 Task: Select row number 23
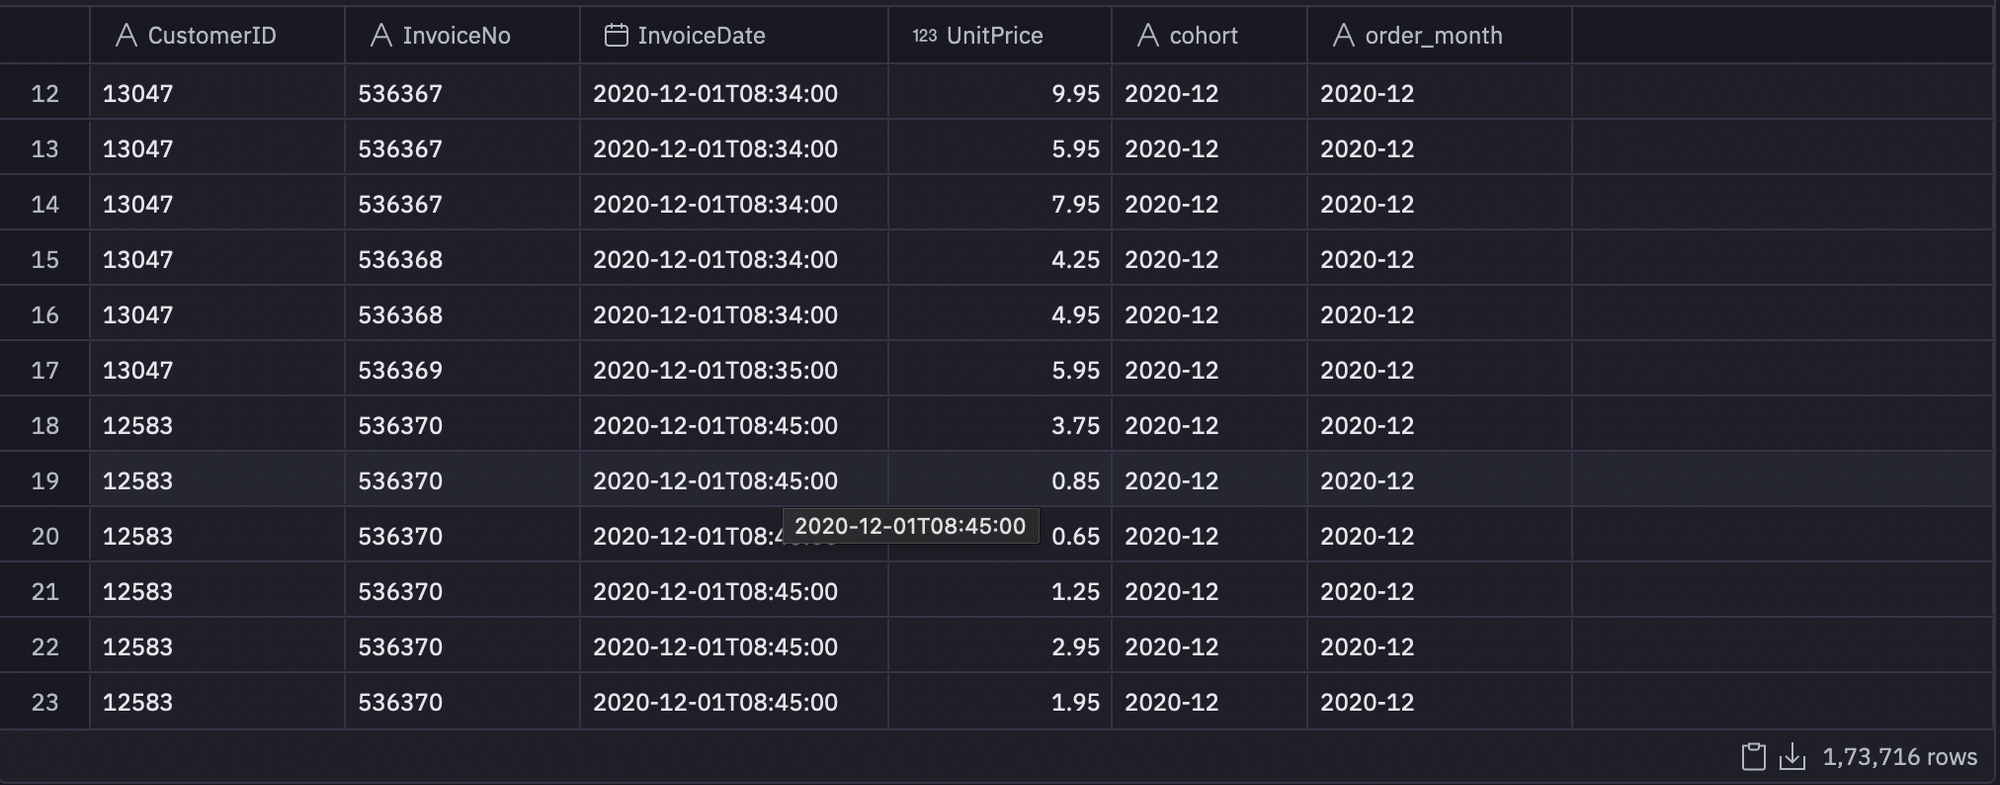[45, 702]
